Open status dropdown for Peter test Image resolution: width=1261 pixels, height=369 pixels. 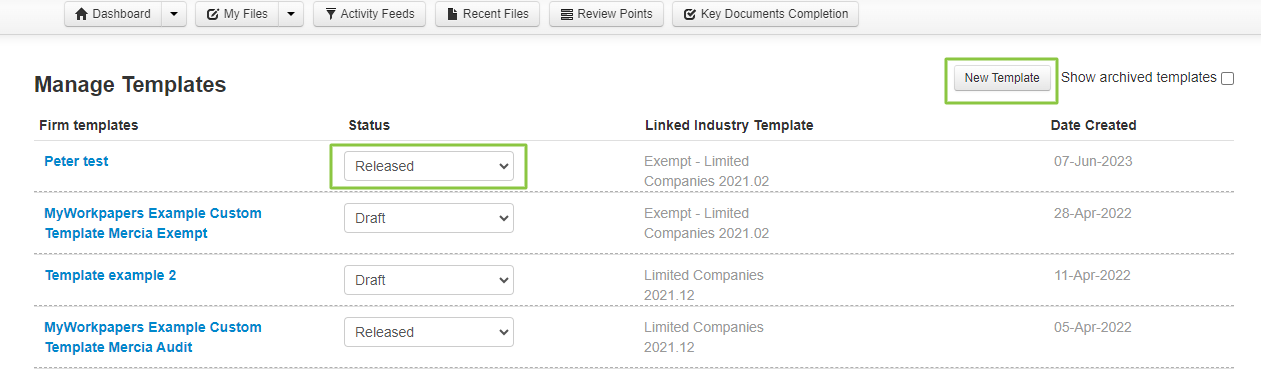[x=429, y=166]
